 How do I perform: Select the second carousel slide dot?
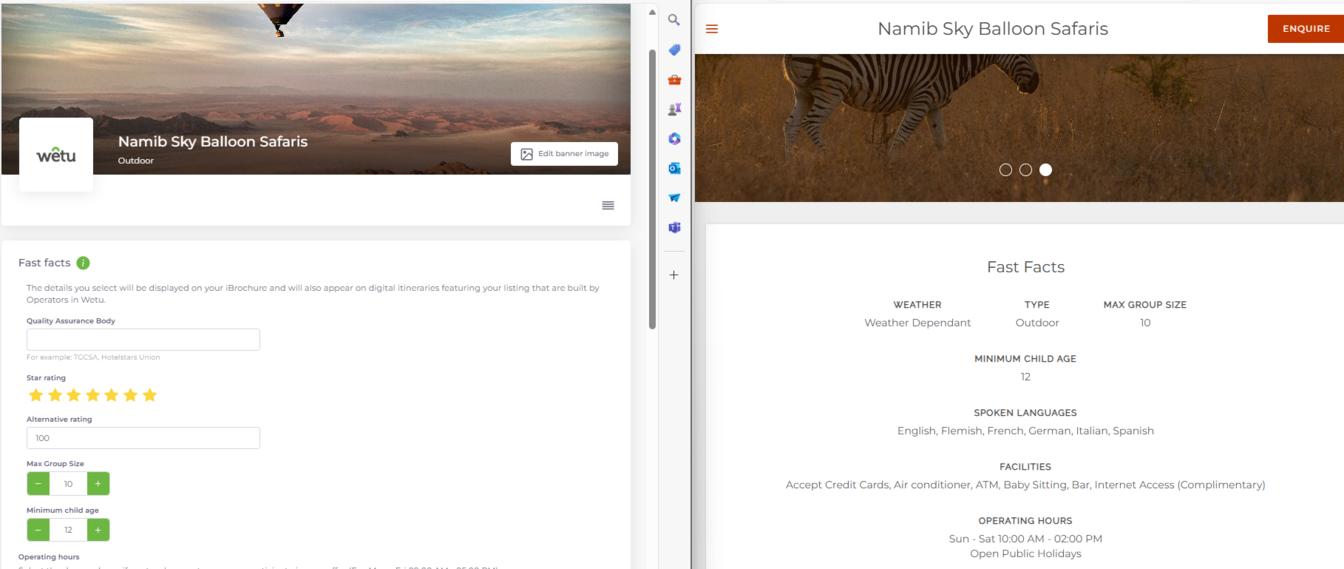[x=1025, y=170]
